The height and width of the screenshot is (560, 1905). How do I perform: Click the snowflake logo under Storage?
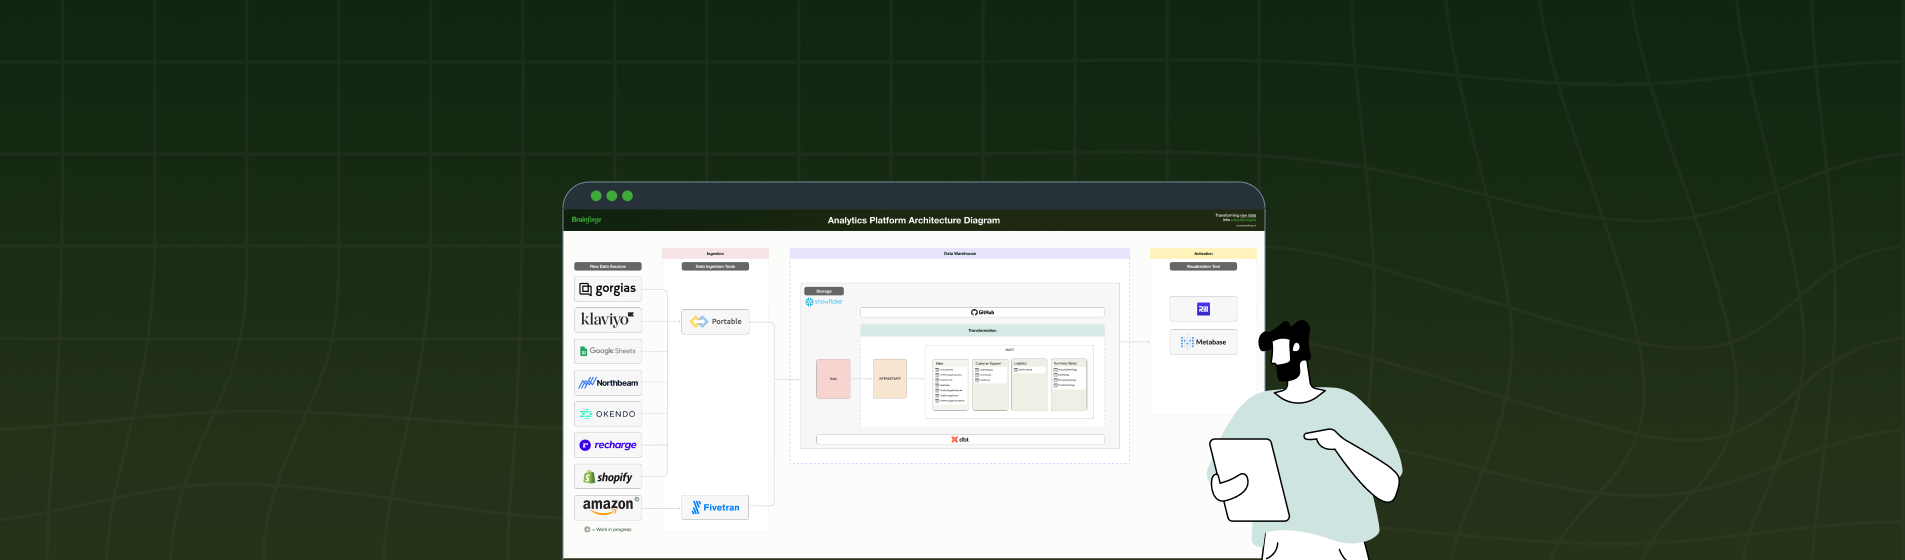click(824, 302)
